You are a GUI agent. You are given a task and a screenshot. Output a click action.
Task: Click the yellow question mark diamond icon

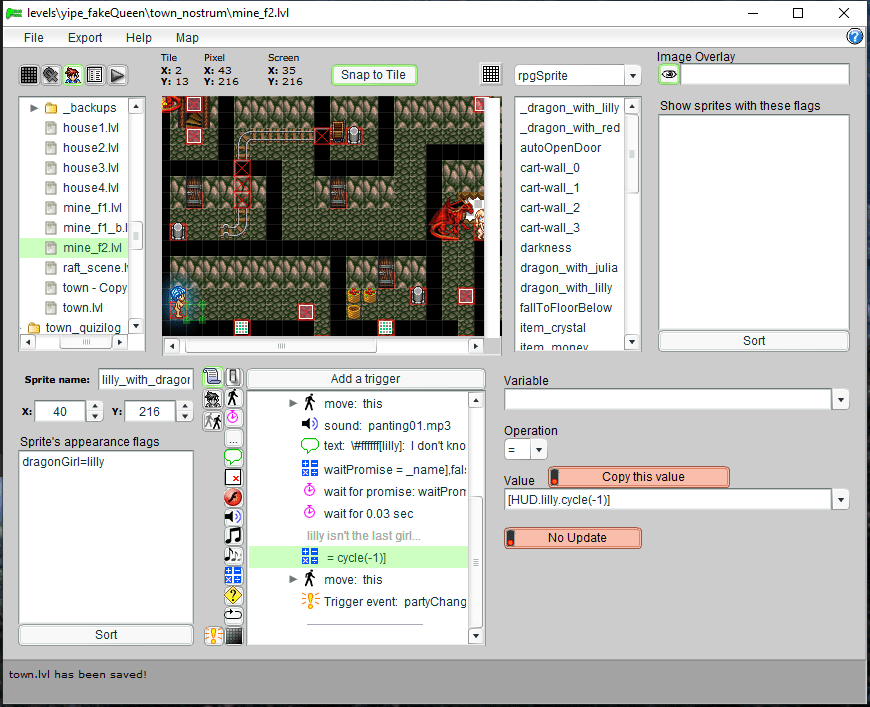pos(233,595)
